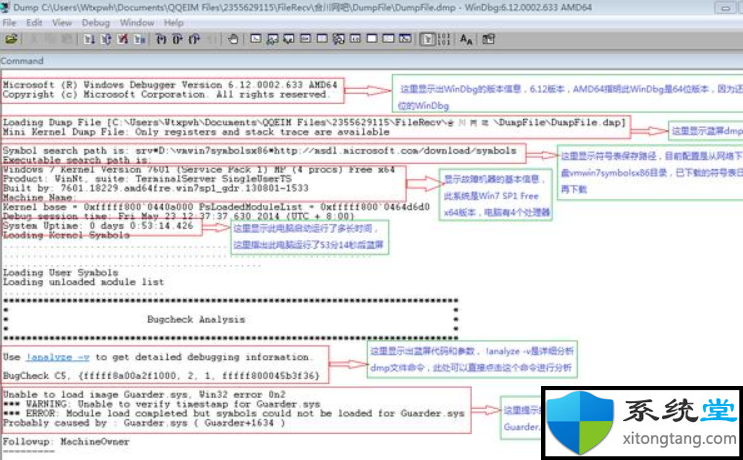
Task: Click the 'Mini Kernel Dump File' line
Action: (x=196, y=132)
